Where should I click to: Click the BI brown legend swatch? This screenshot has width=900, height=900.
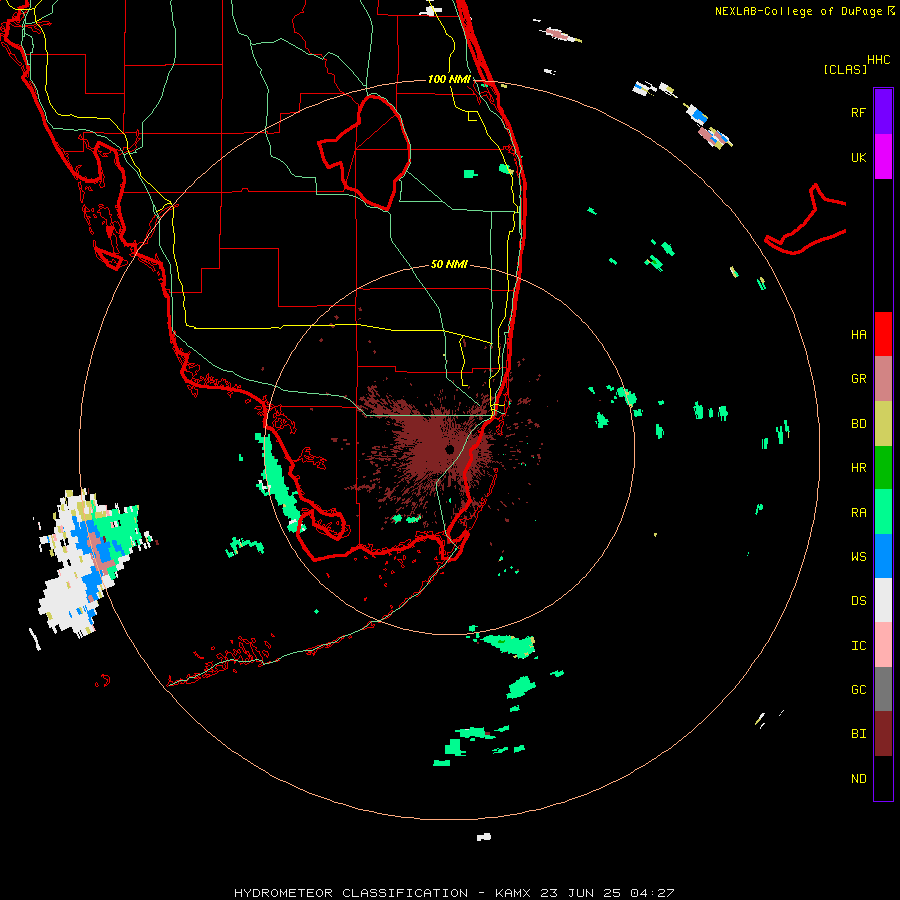883,734
